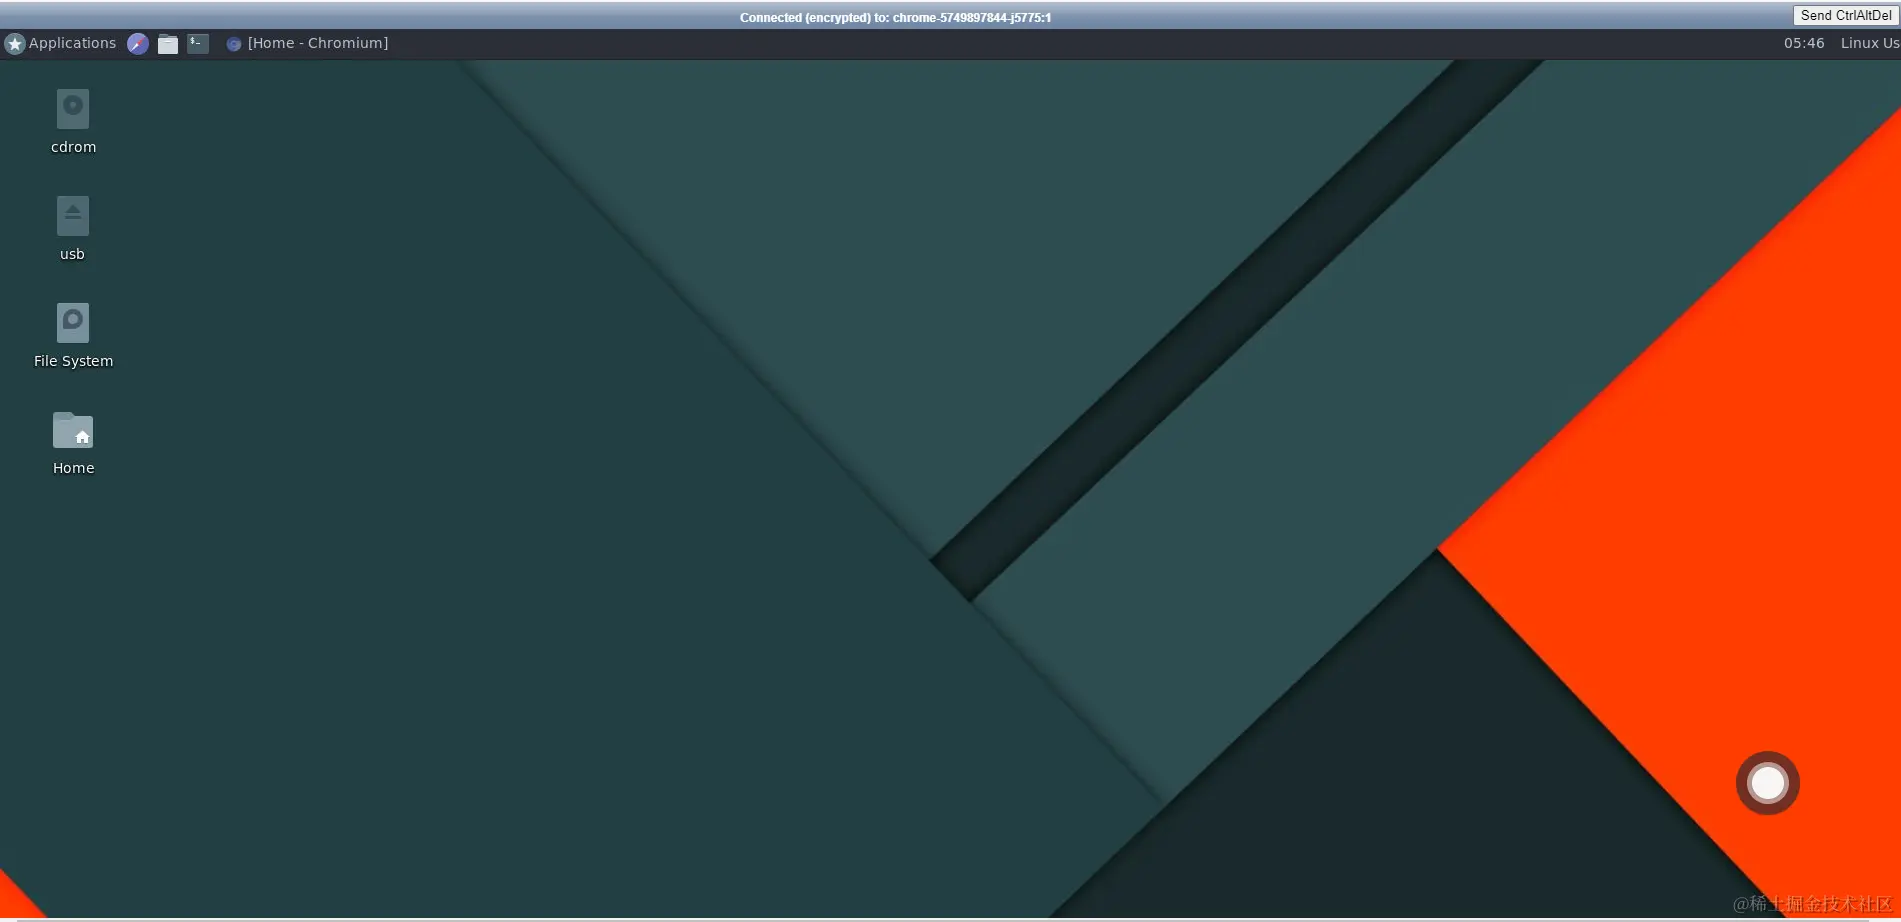Select the usb drive desktop icon
This screenshot has width=1901, height=922.
point(73,229)
